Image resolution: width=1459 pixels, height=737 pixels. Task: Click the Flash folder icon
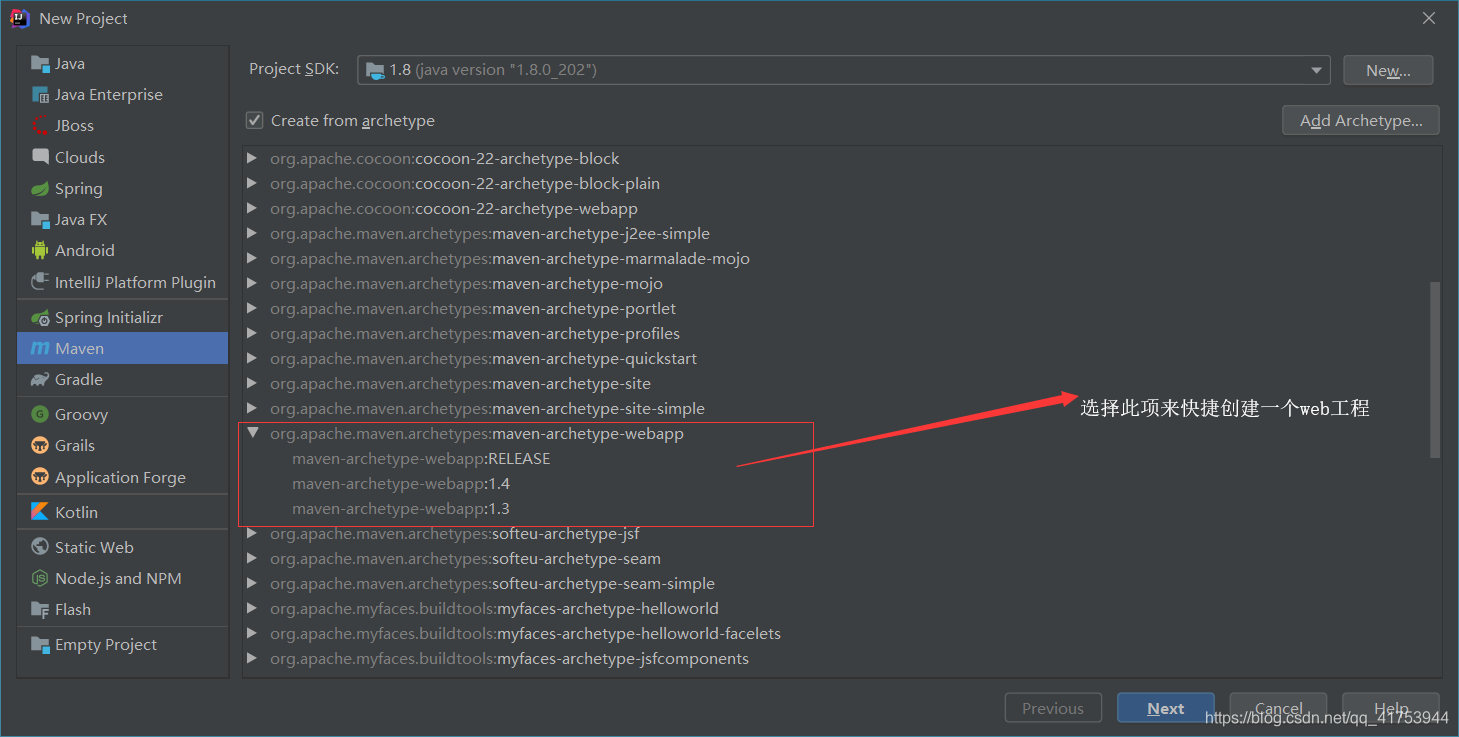(40, 609)
